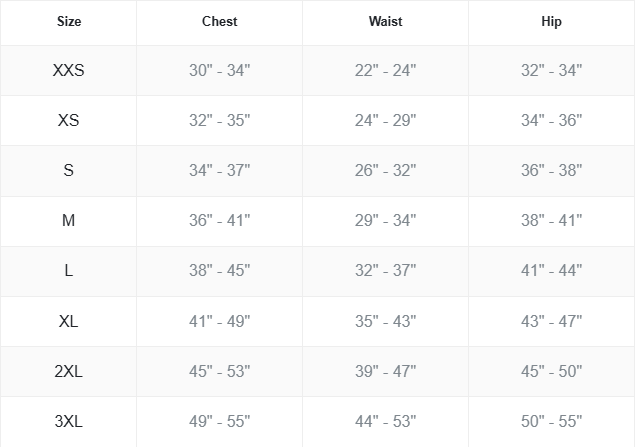The width and height of the screenshot is (635, 447).
Task: Click the Waist column header
Action: click(385, 21)
